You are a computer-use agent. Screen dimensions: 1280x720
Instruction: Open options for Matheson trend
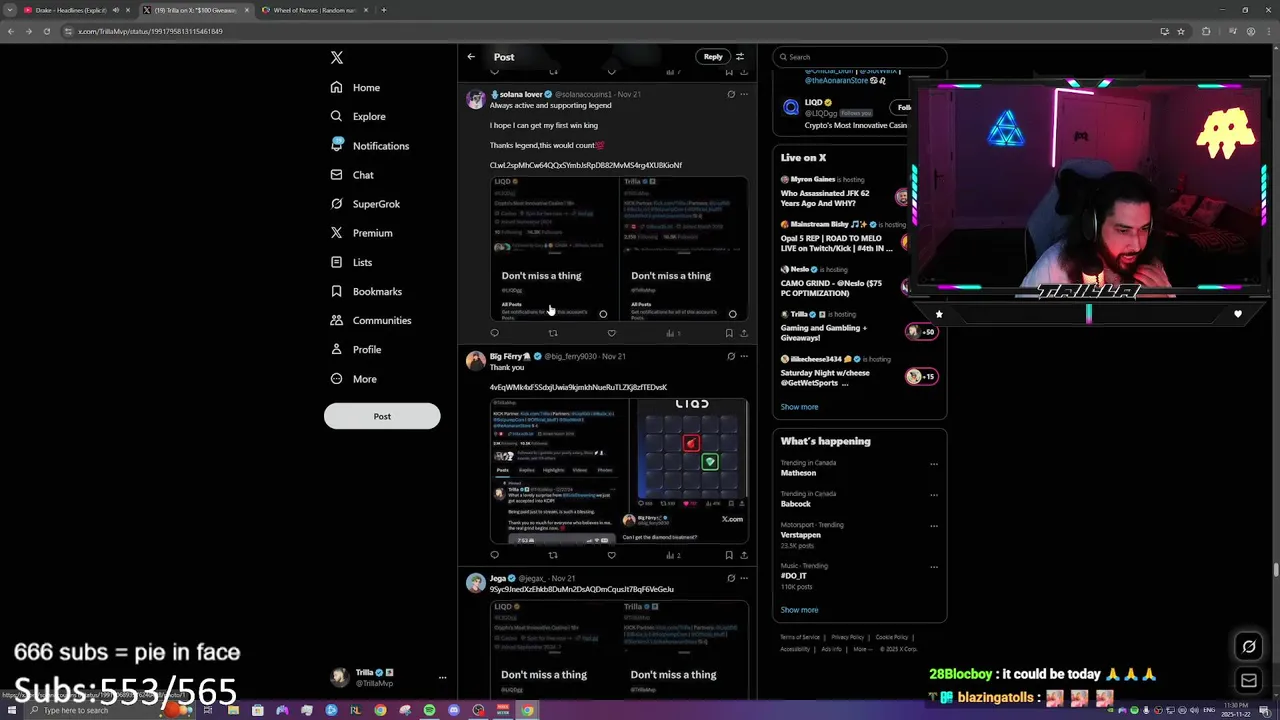coord(934,464)
